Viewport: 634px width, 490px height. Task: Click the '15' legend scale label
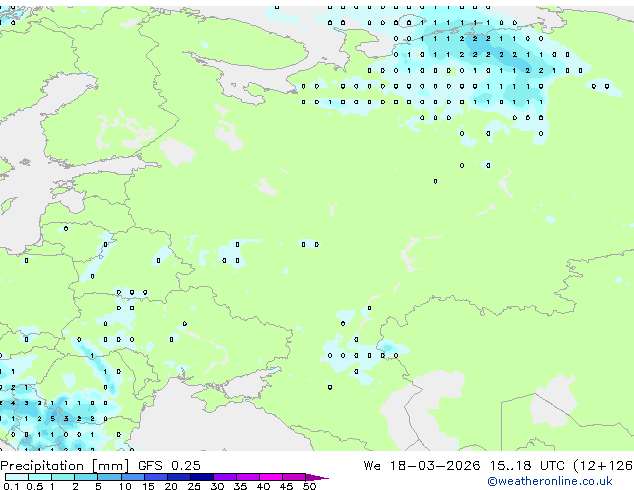coord(148,486)
